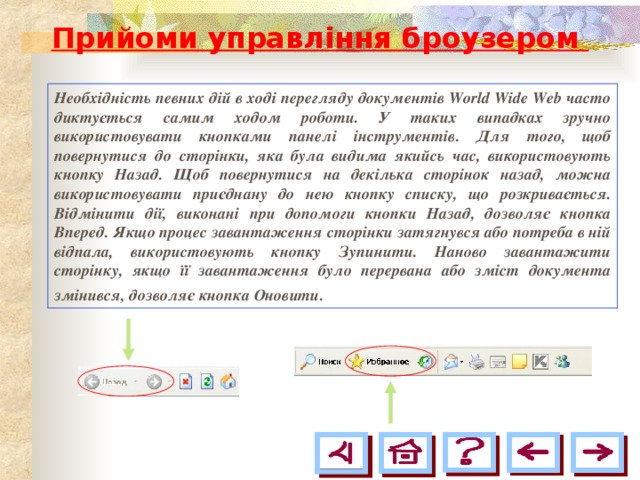
Task: Click the green Refresh page icon
Action: [206, 381]
